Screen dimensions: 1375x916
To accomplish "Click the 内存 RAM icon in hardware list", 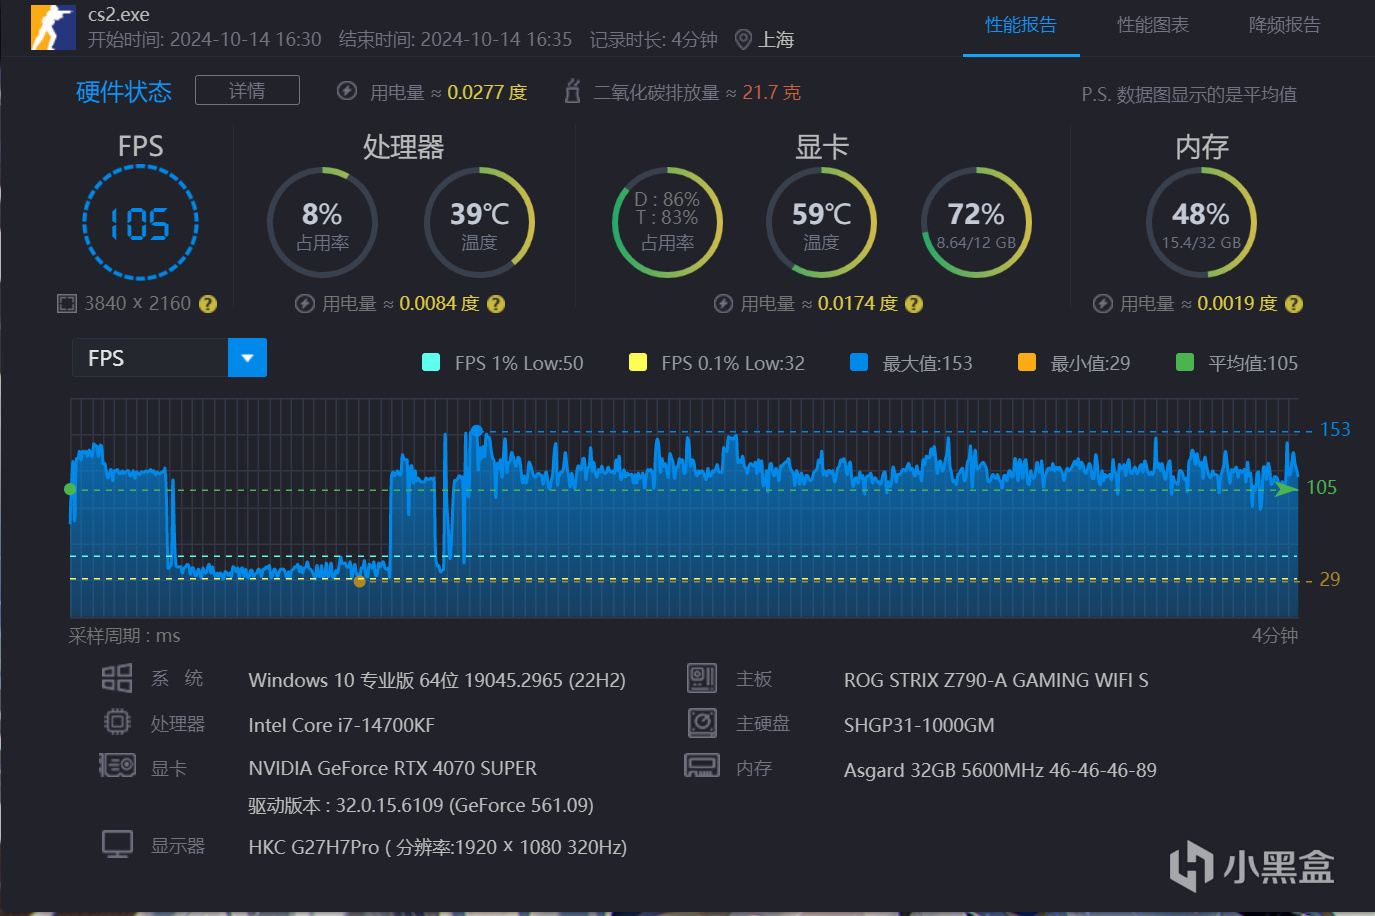I will [702, 766].
